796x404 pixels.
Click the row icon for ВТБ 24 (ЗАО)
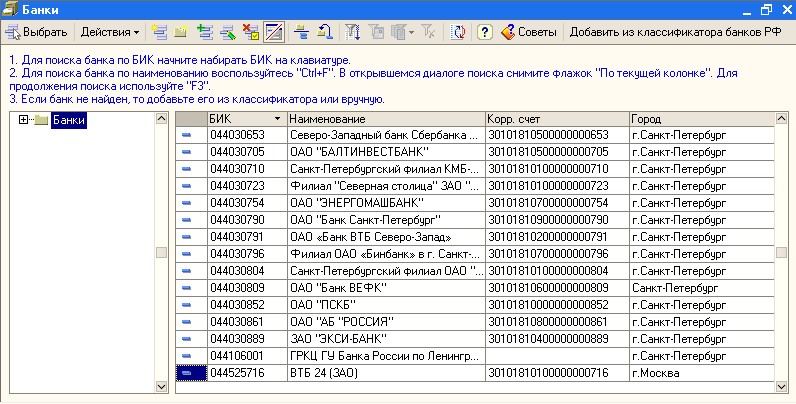click(x=186, y=373)
